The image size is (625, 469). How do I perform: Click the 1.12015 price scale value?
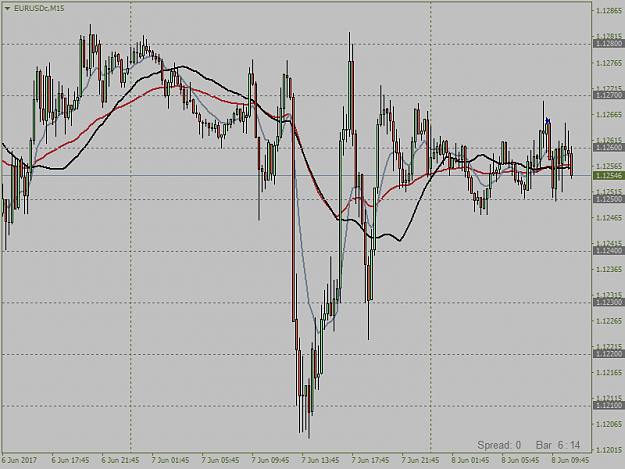point(609,450)
